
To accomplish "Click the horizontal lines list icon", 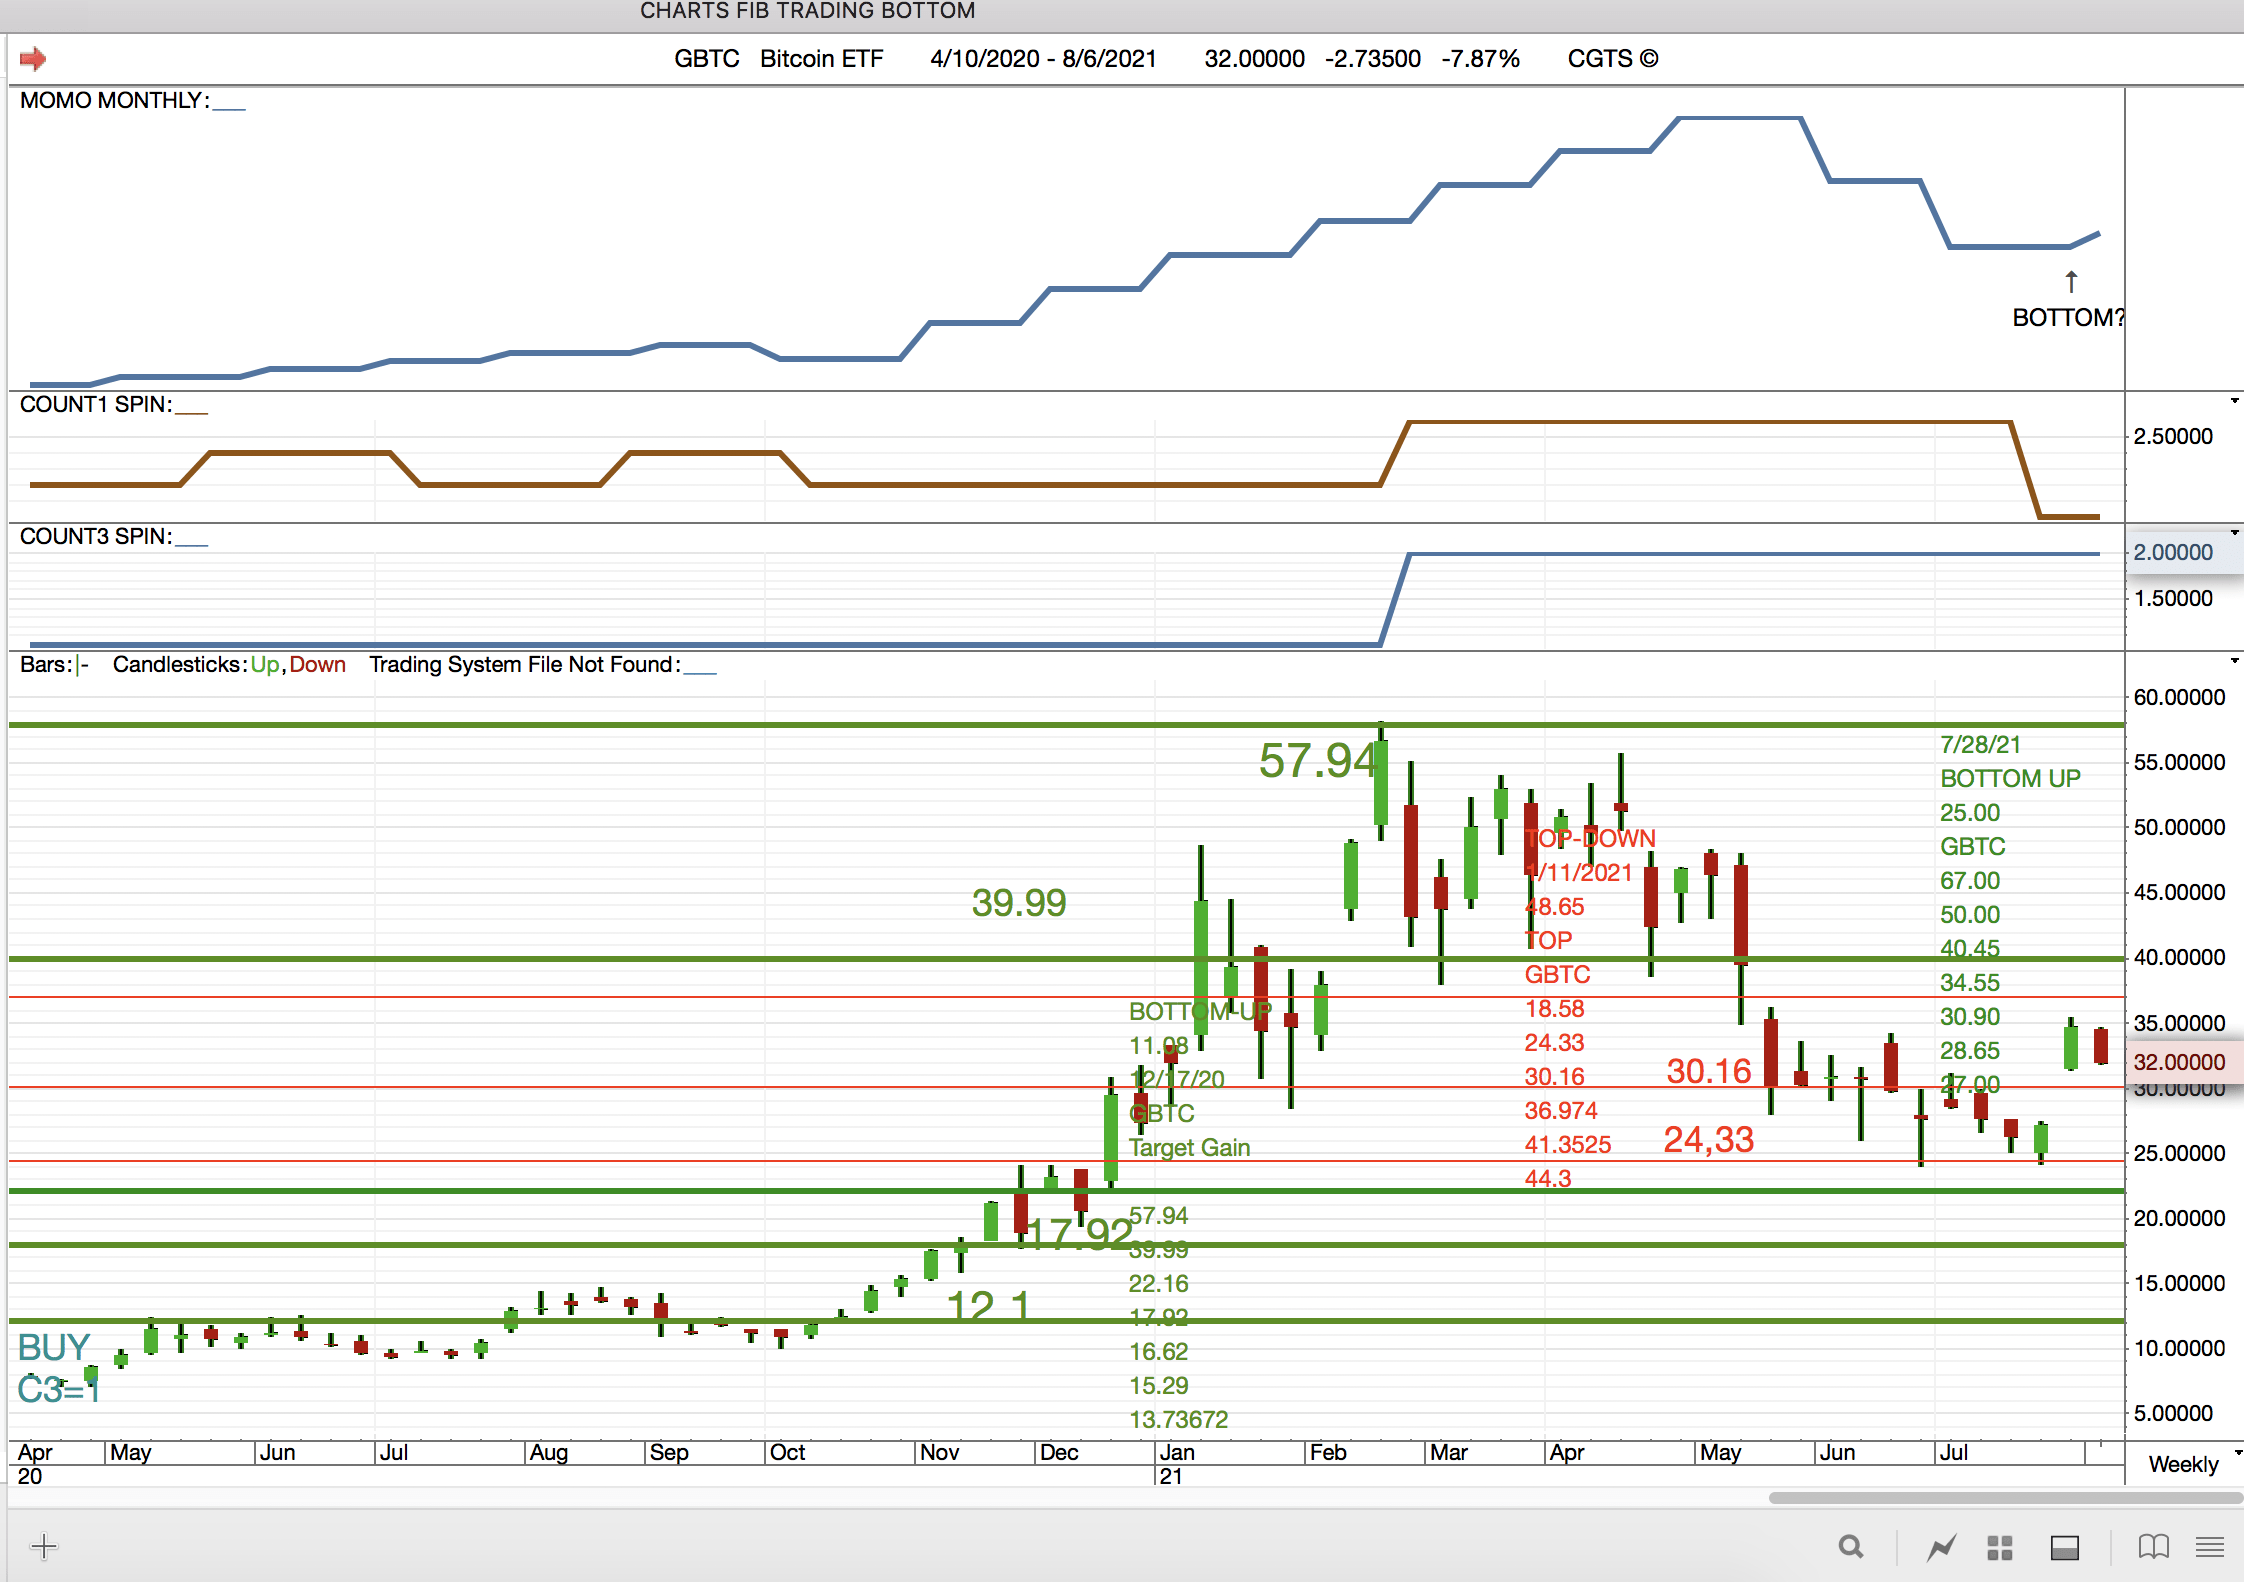I will click(x=2210, y=1548).
